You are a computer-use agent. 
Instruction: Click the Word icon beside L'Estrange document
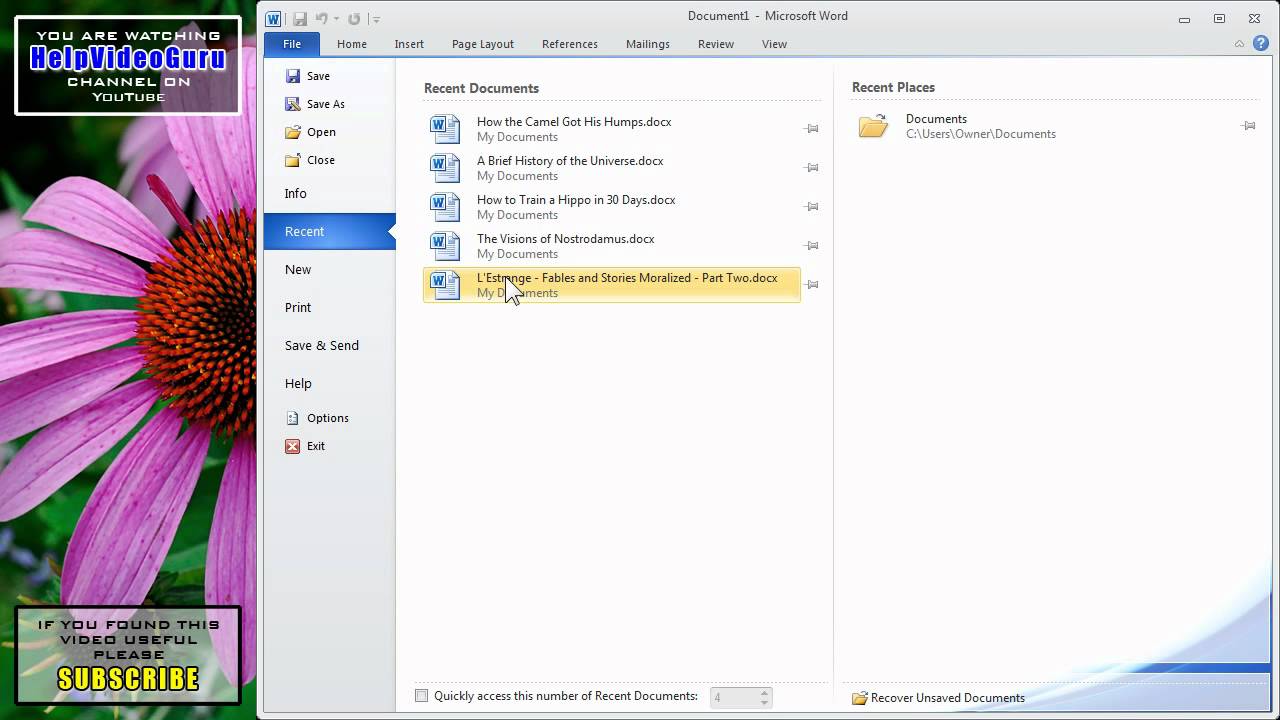coord(445,285)
